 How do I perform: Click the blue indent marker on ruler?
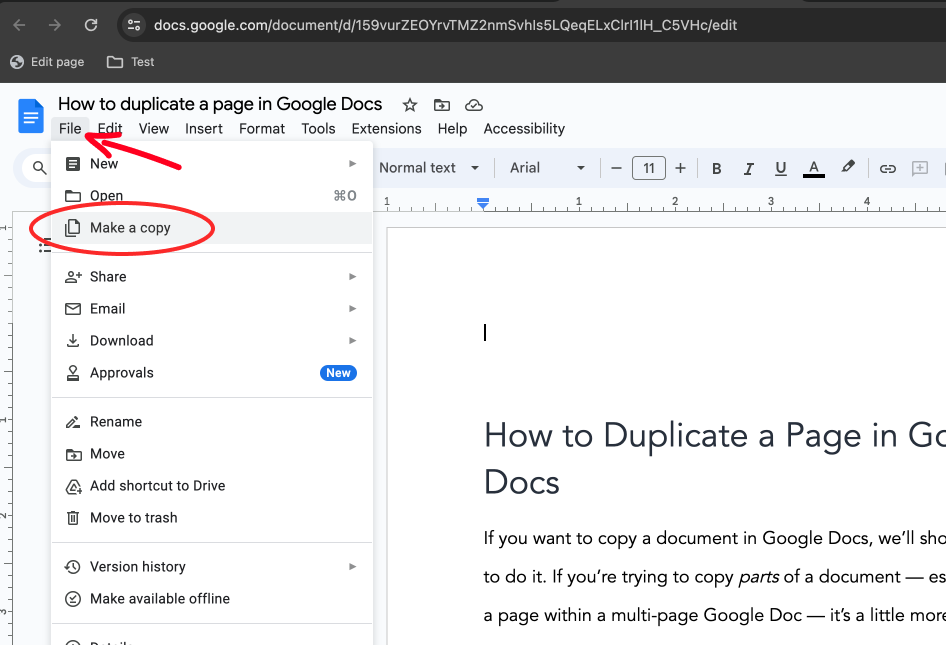click(483, 203)
